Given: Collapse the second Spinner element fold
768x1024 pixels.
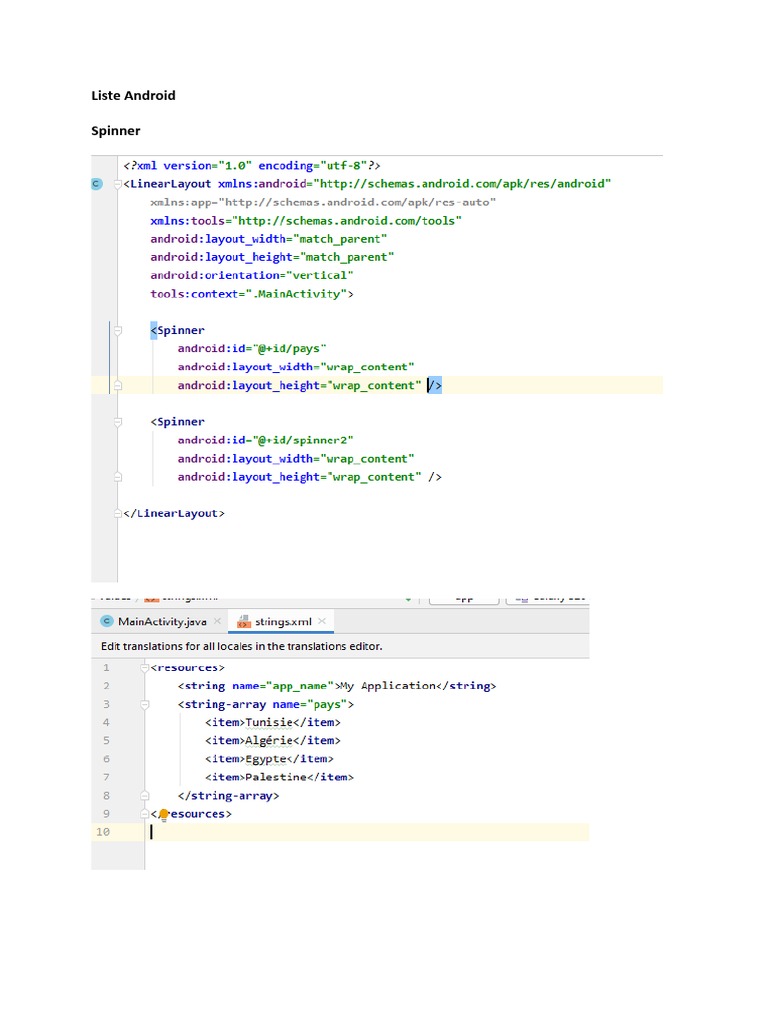Looking at the screenshot, I should click(x=117, y=422).
